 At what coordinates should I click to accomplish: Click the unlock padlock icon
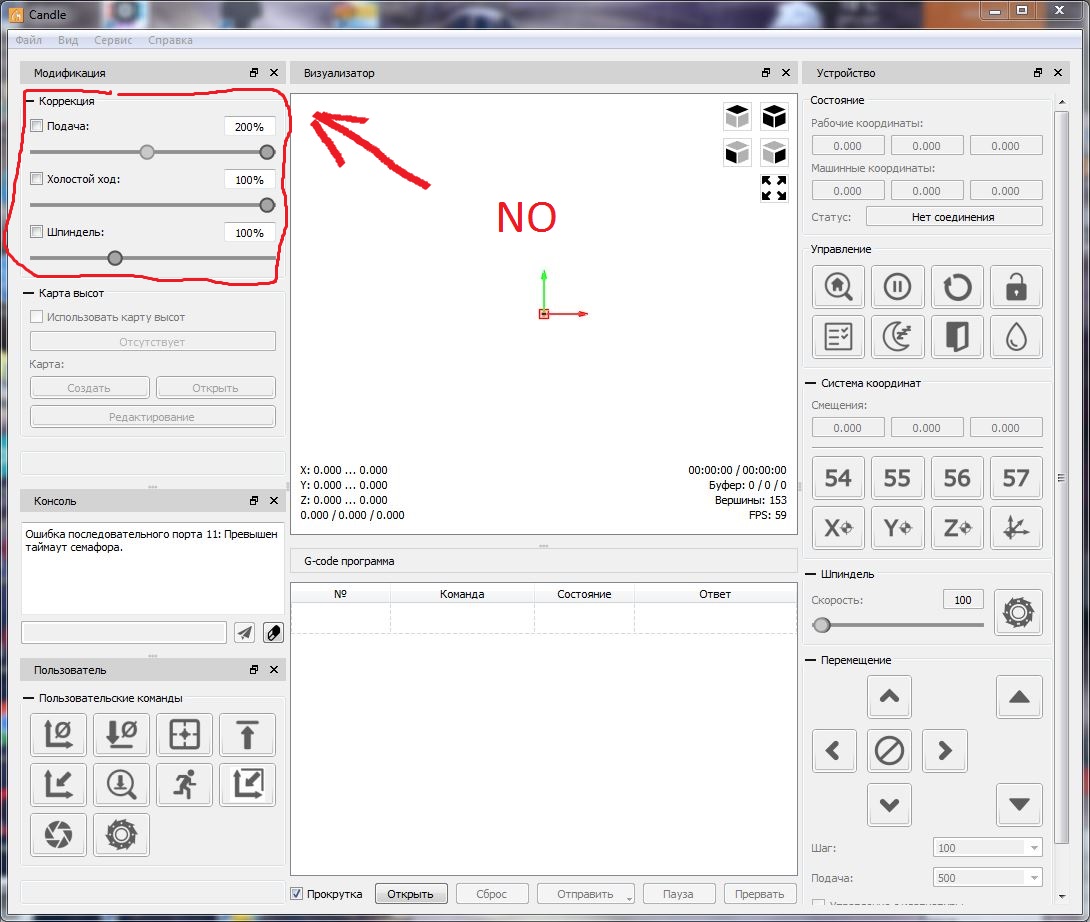[1016, 287]
